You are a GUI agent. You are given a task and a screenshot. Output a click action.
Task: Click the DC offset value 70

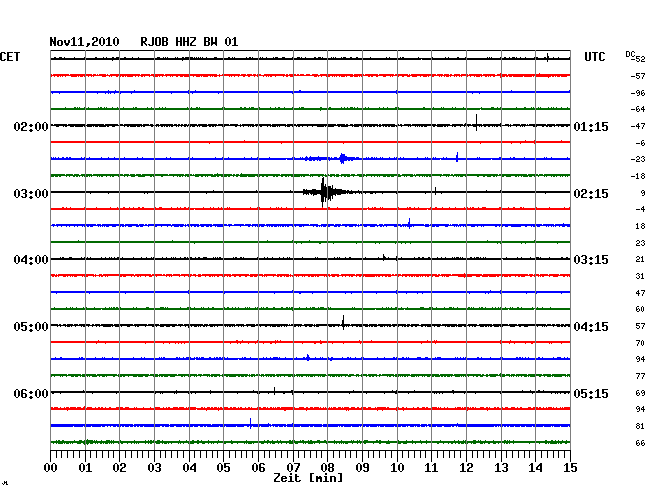pos(640,343)
